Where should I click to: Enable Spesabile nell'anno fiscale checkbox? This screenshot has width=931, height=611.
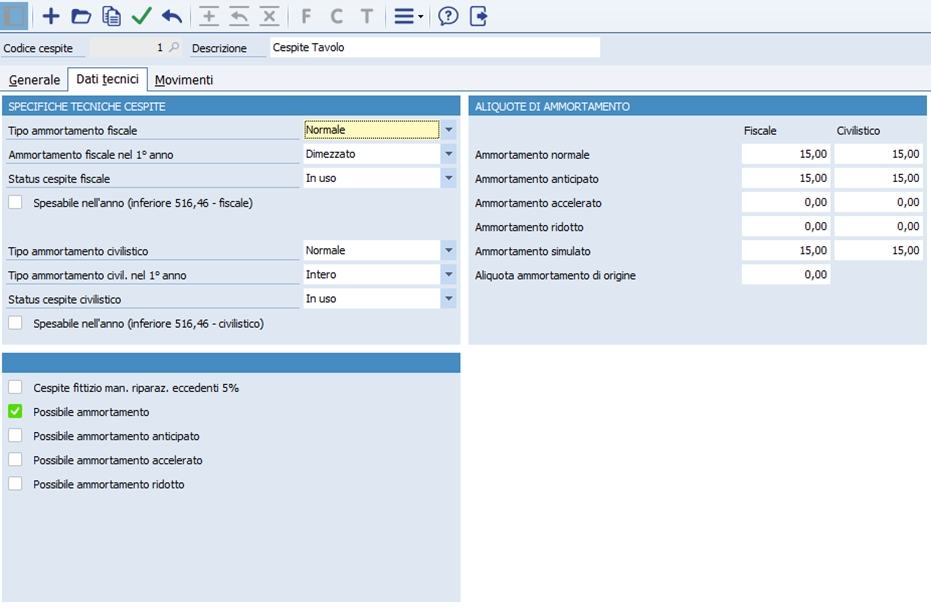point(15,202)
